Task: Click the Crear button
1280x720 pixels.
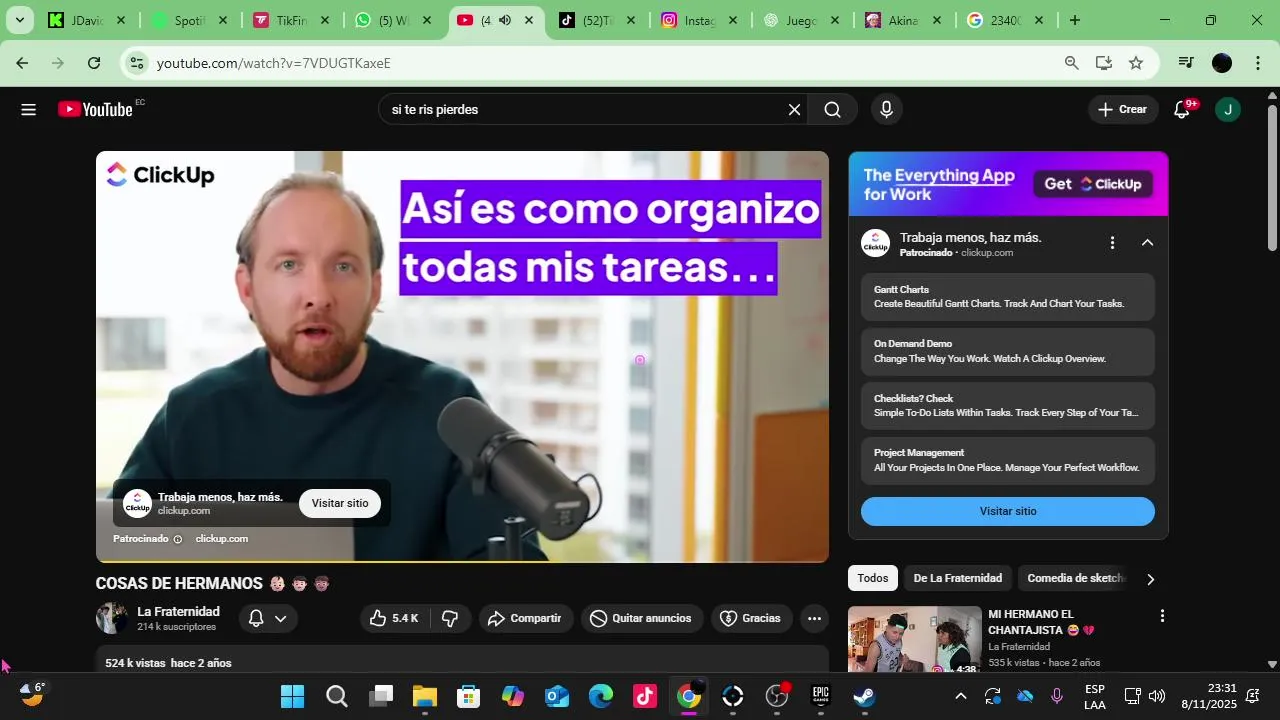Action: 1123,110
